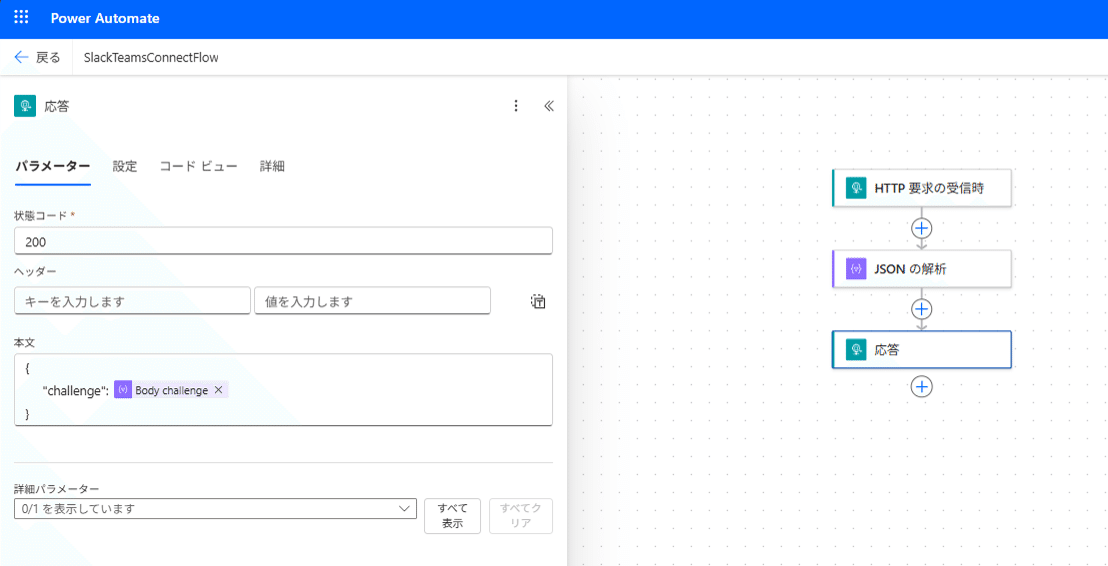
Task: Select the パラメーター tab
Action: tap(53, 167)
